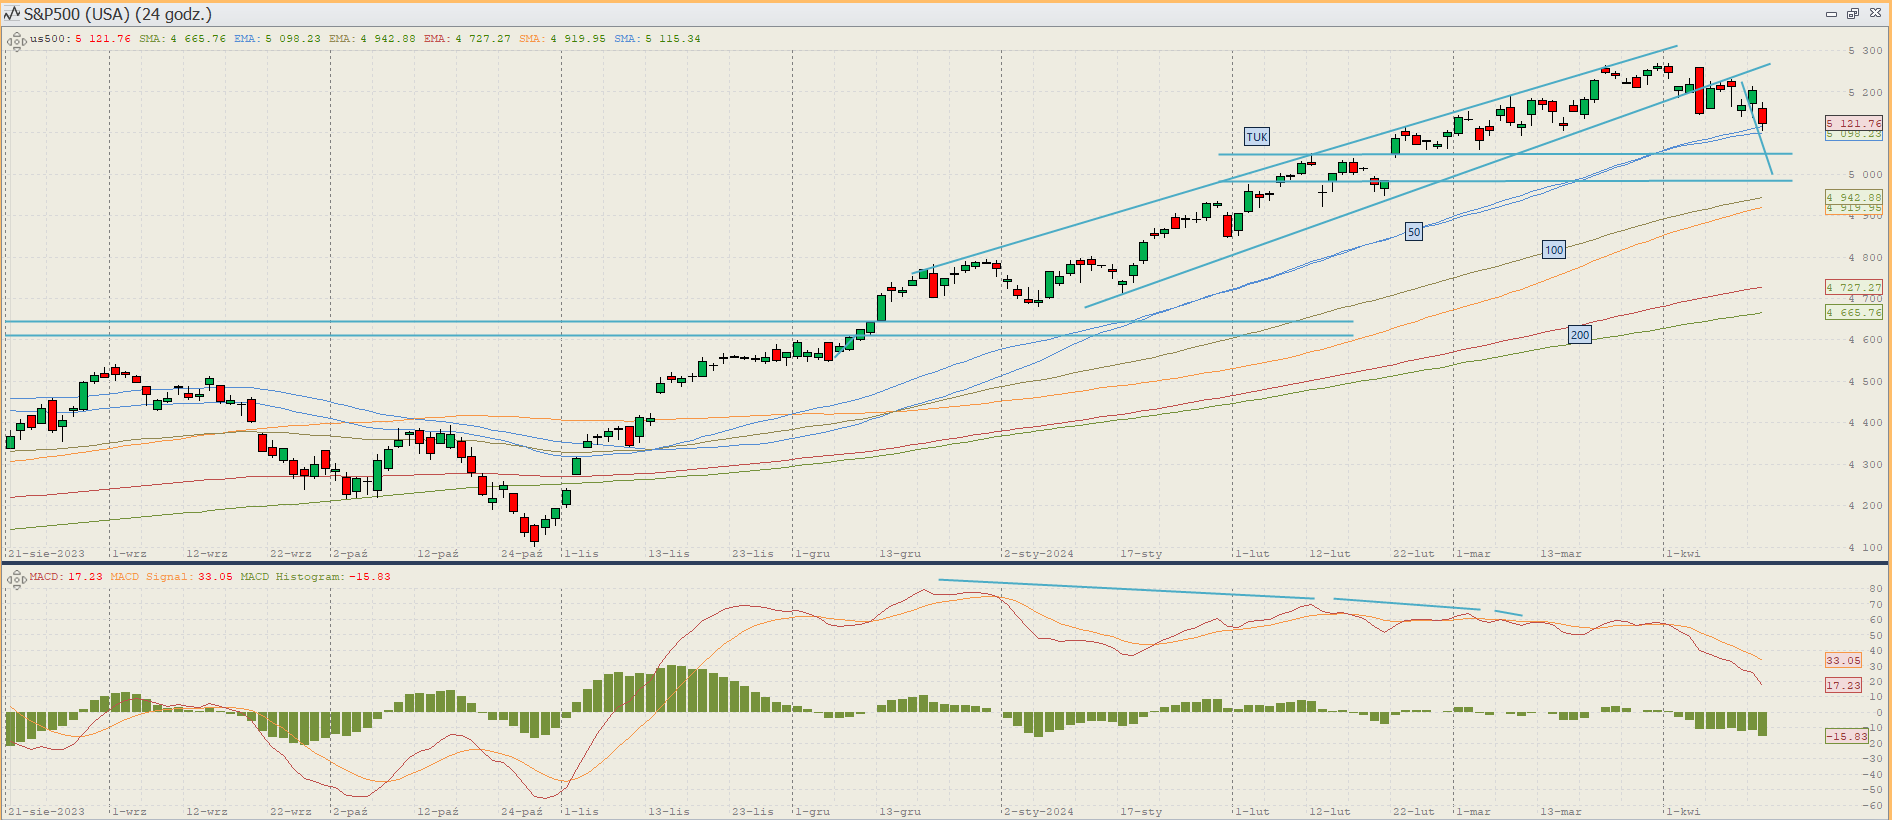
Task: Click the 33.05 MACD signal value tag
Action: pos(1843,660)
